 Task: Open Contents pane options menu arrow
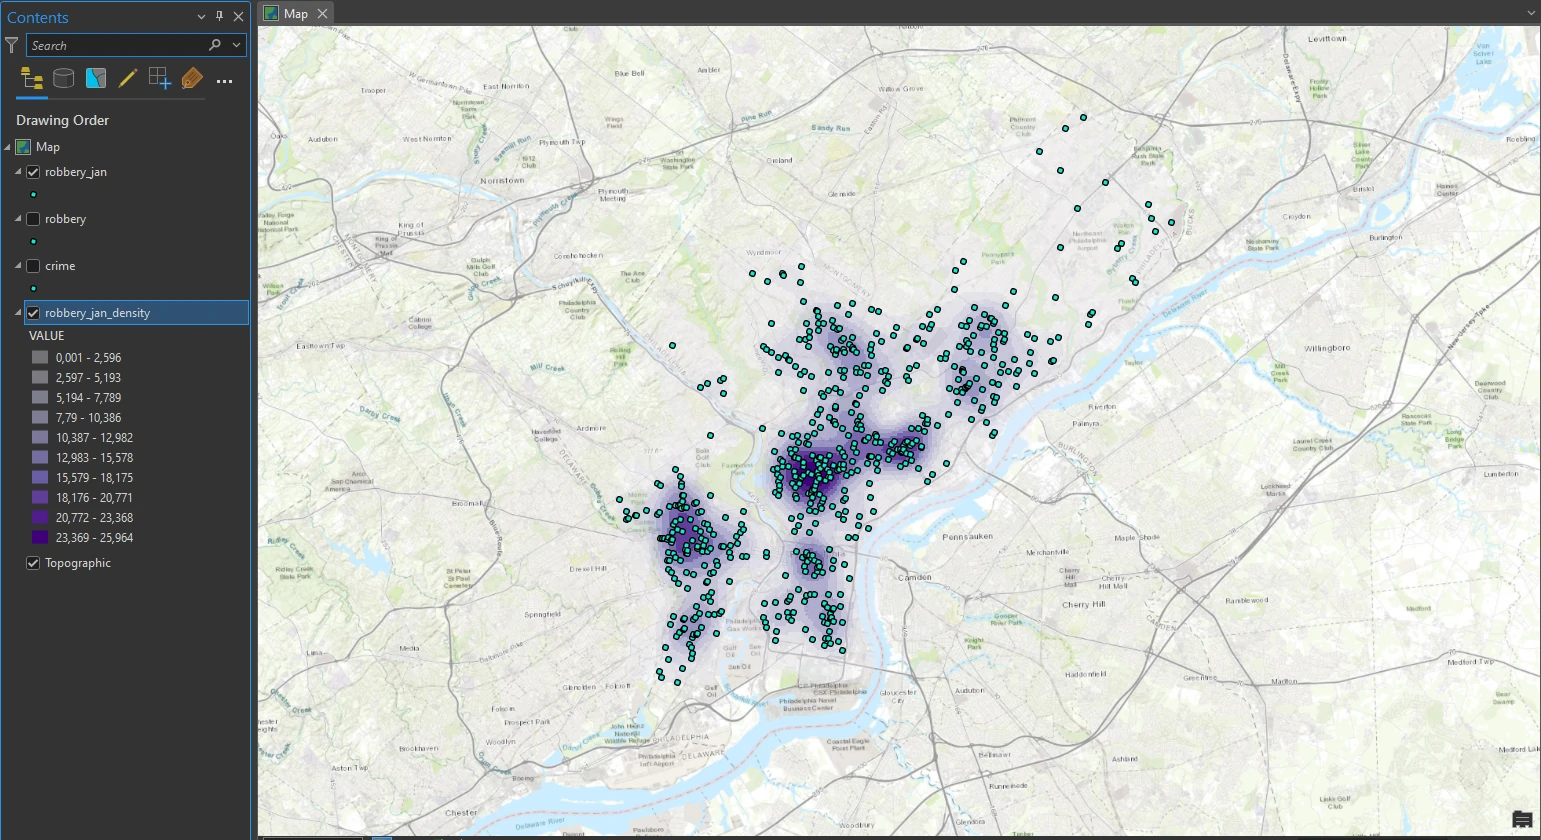pyautogui.click(x=201, y=17)
